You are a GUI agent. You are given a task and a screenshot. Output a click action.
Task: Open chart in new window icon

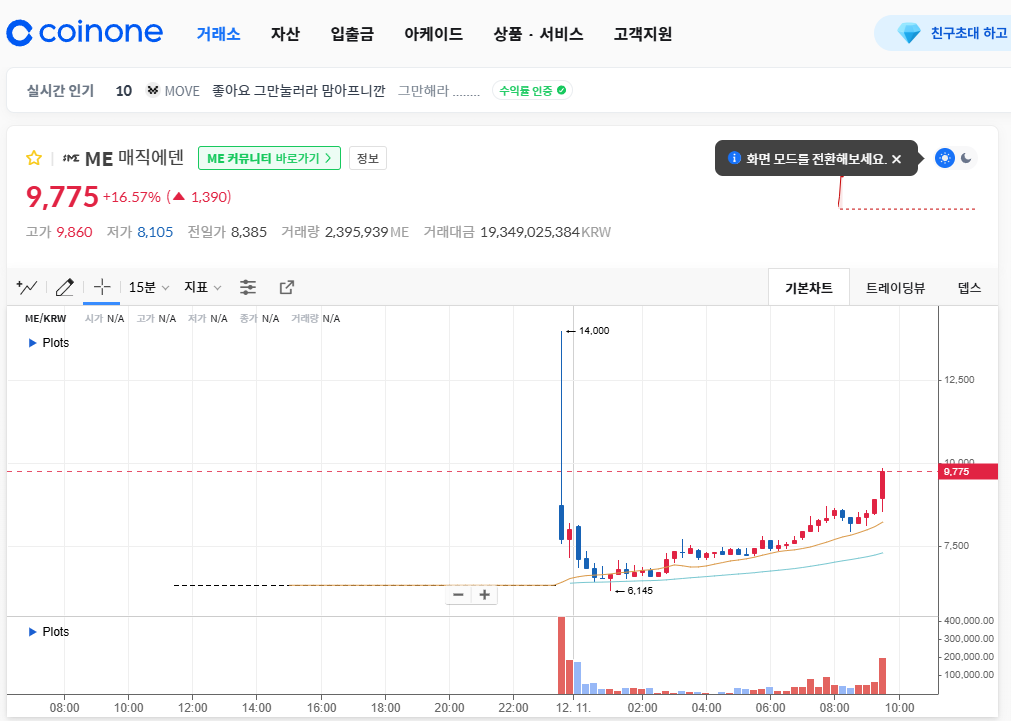click(x=287, y=287)
